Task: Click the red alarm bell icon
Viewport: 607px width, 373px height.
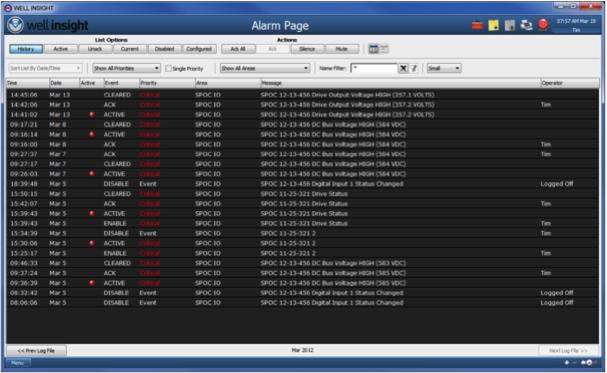Action: pos(544,25)
